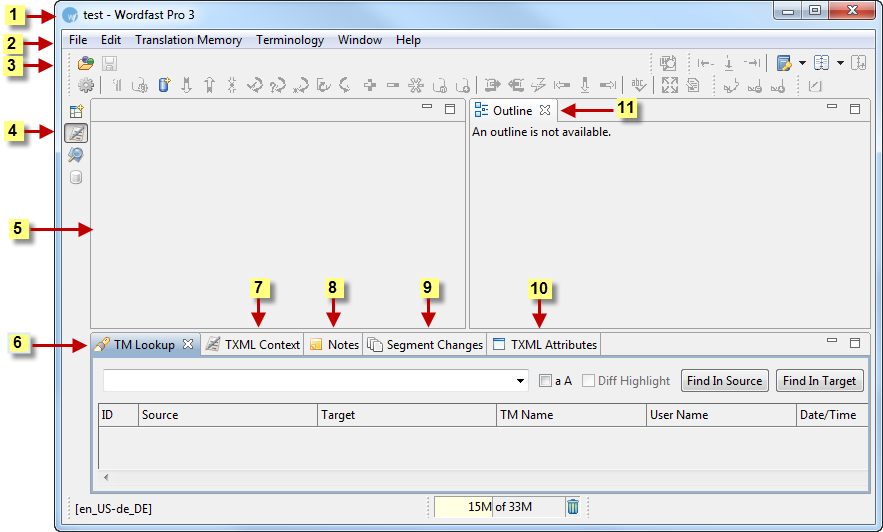Toggle the Diff Highlight checkbox
Viewport: 883px width, 532px height.
[x=589, y=381]
